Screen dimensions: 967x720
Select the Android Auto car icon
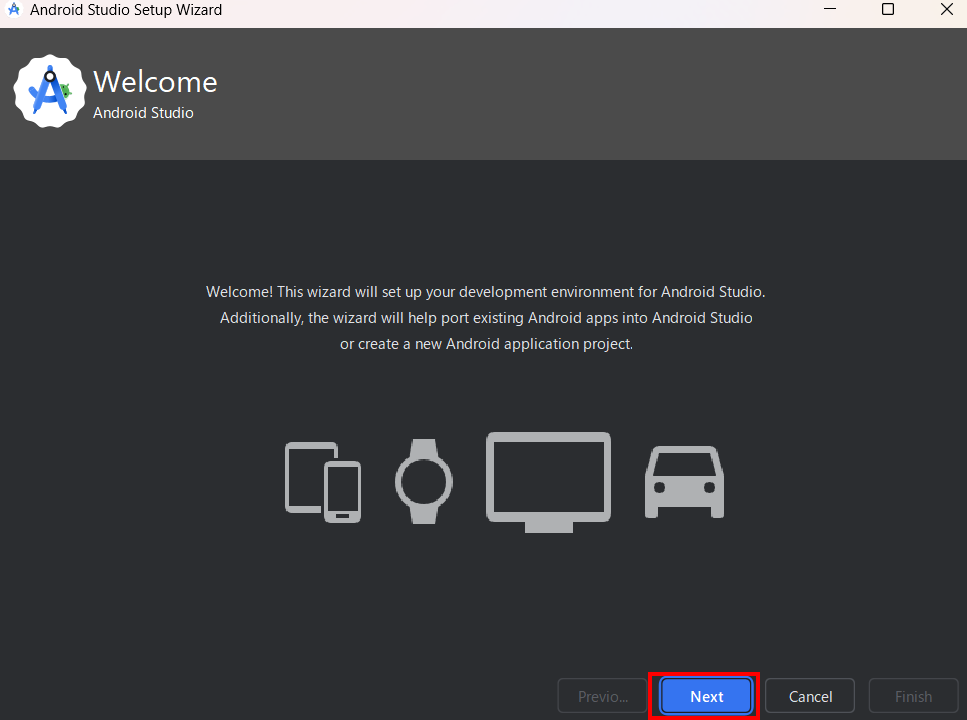point(684,481)
